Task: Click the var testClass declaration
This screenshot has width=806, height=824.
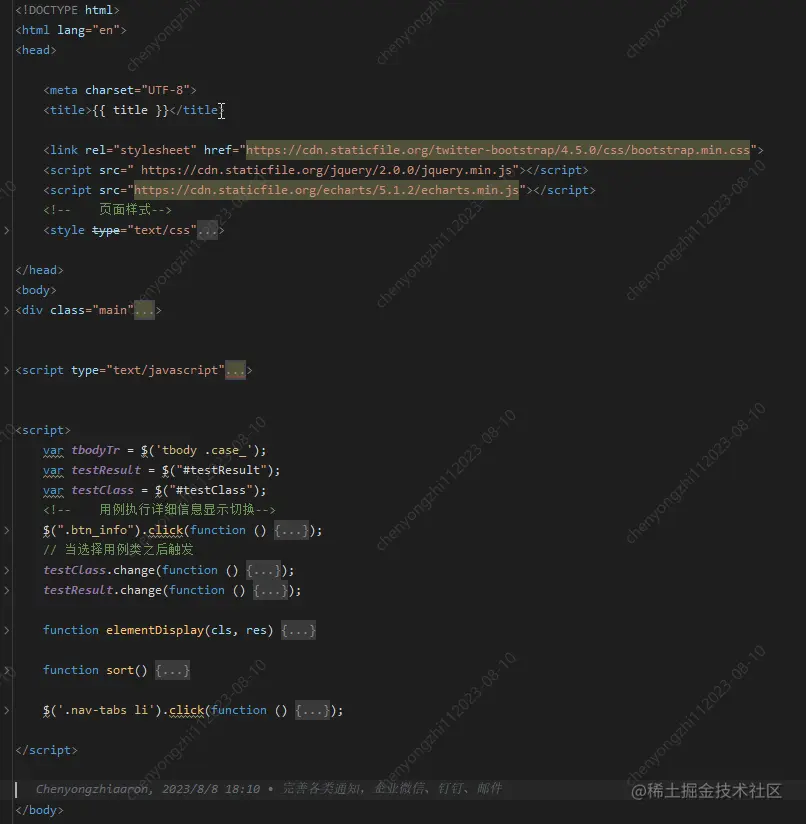Action: 154,490
